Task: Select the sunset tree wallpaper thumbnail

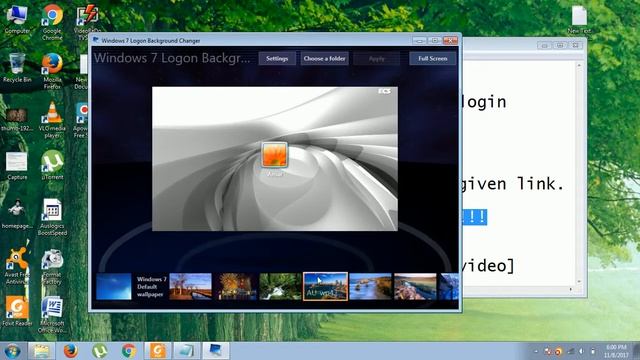Action: [x=191, y=287]
